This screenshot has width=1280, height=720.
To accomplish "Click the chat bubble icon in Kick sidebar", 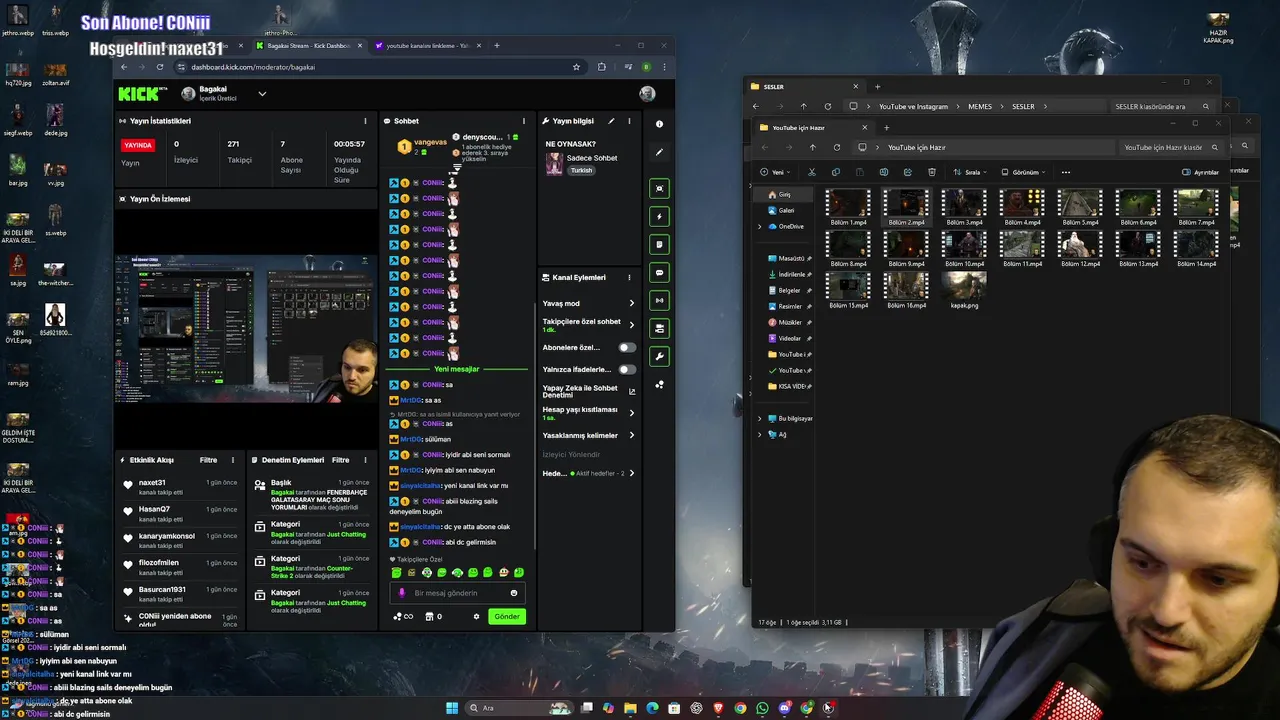I will [659, 272].
